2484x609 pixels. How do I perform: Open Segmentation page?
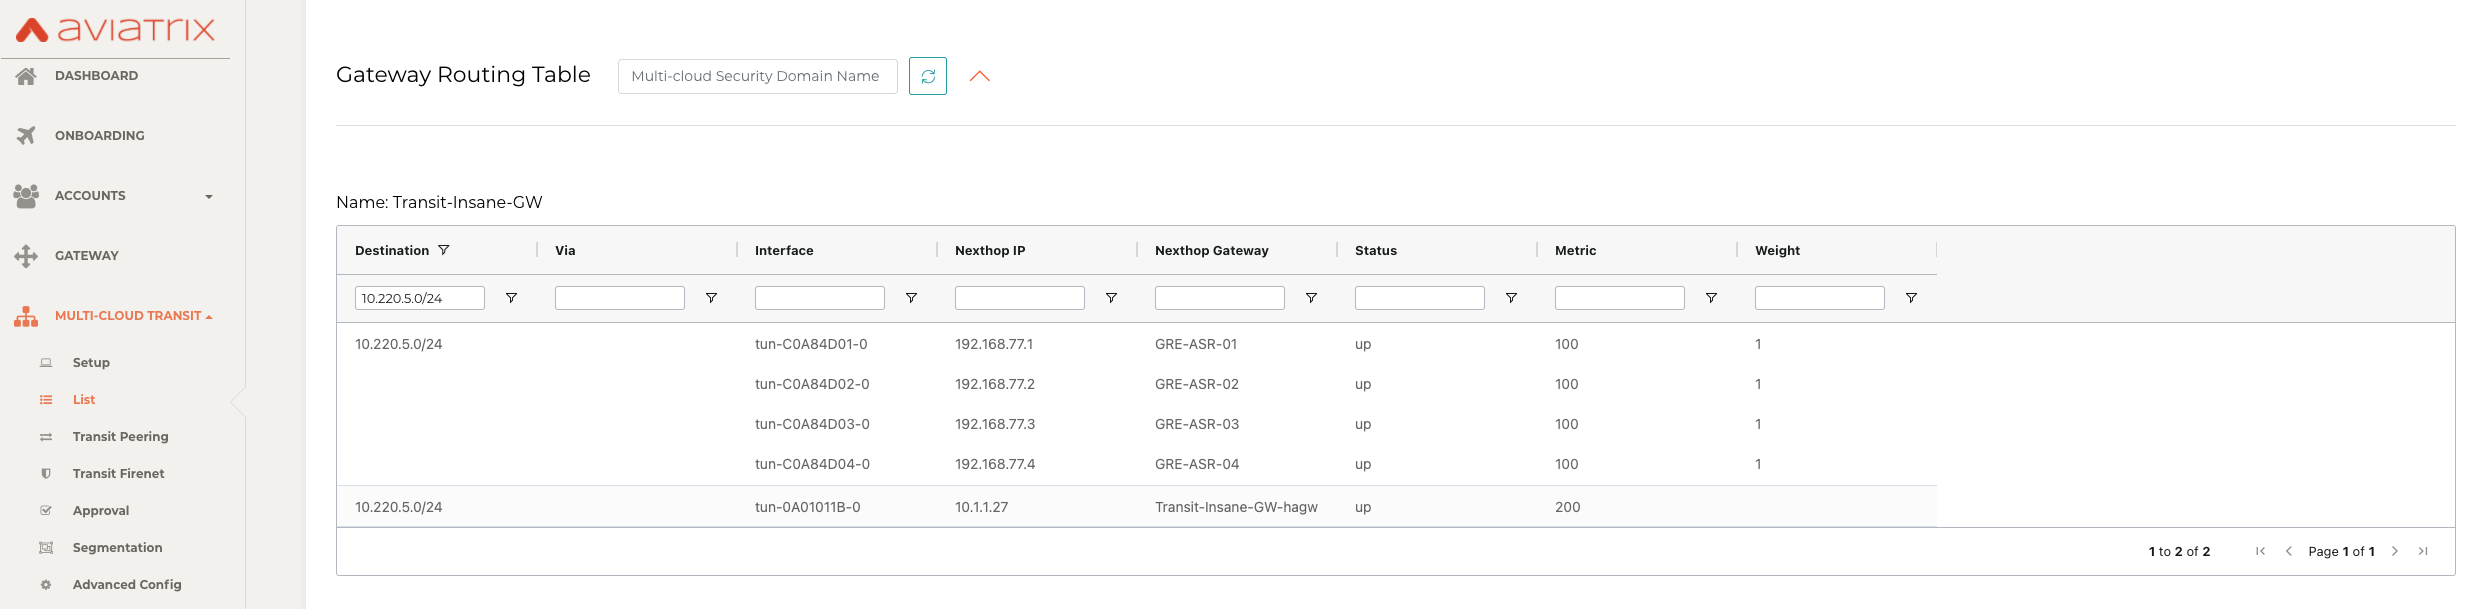click(x=118, y=548)
